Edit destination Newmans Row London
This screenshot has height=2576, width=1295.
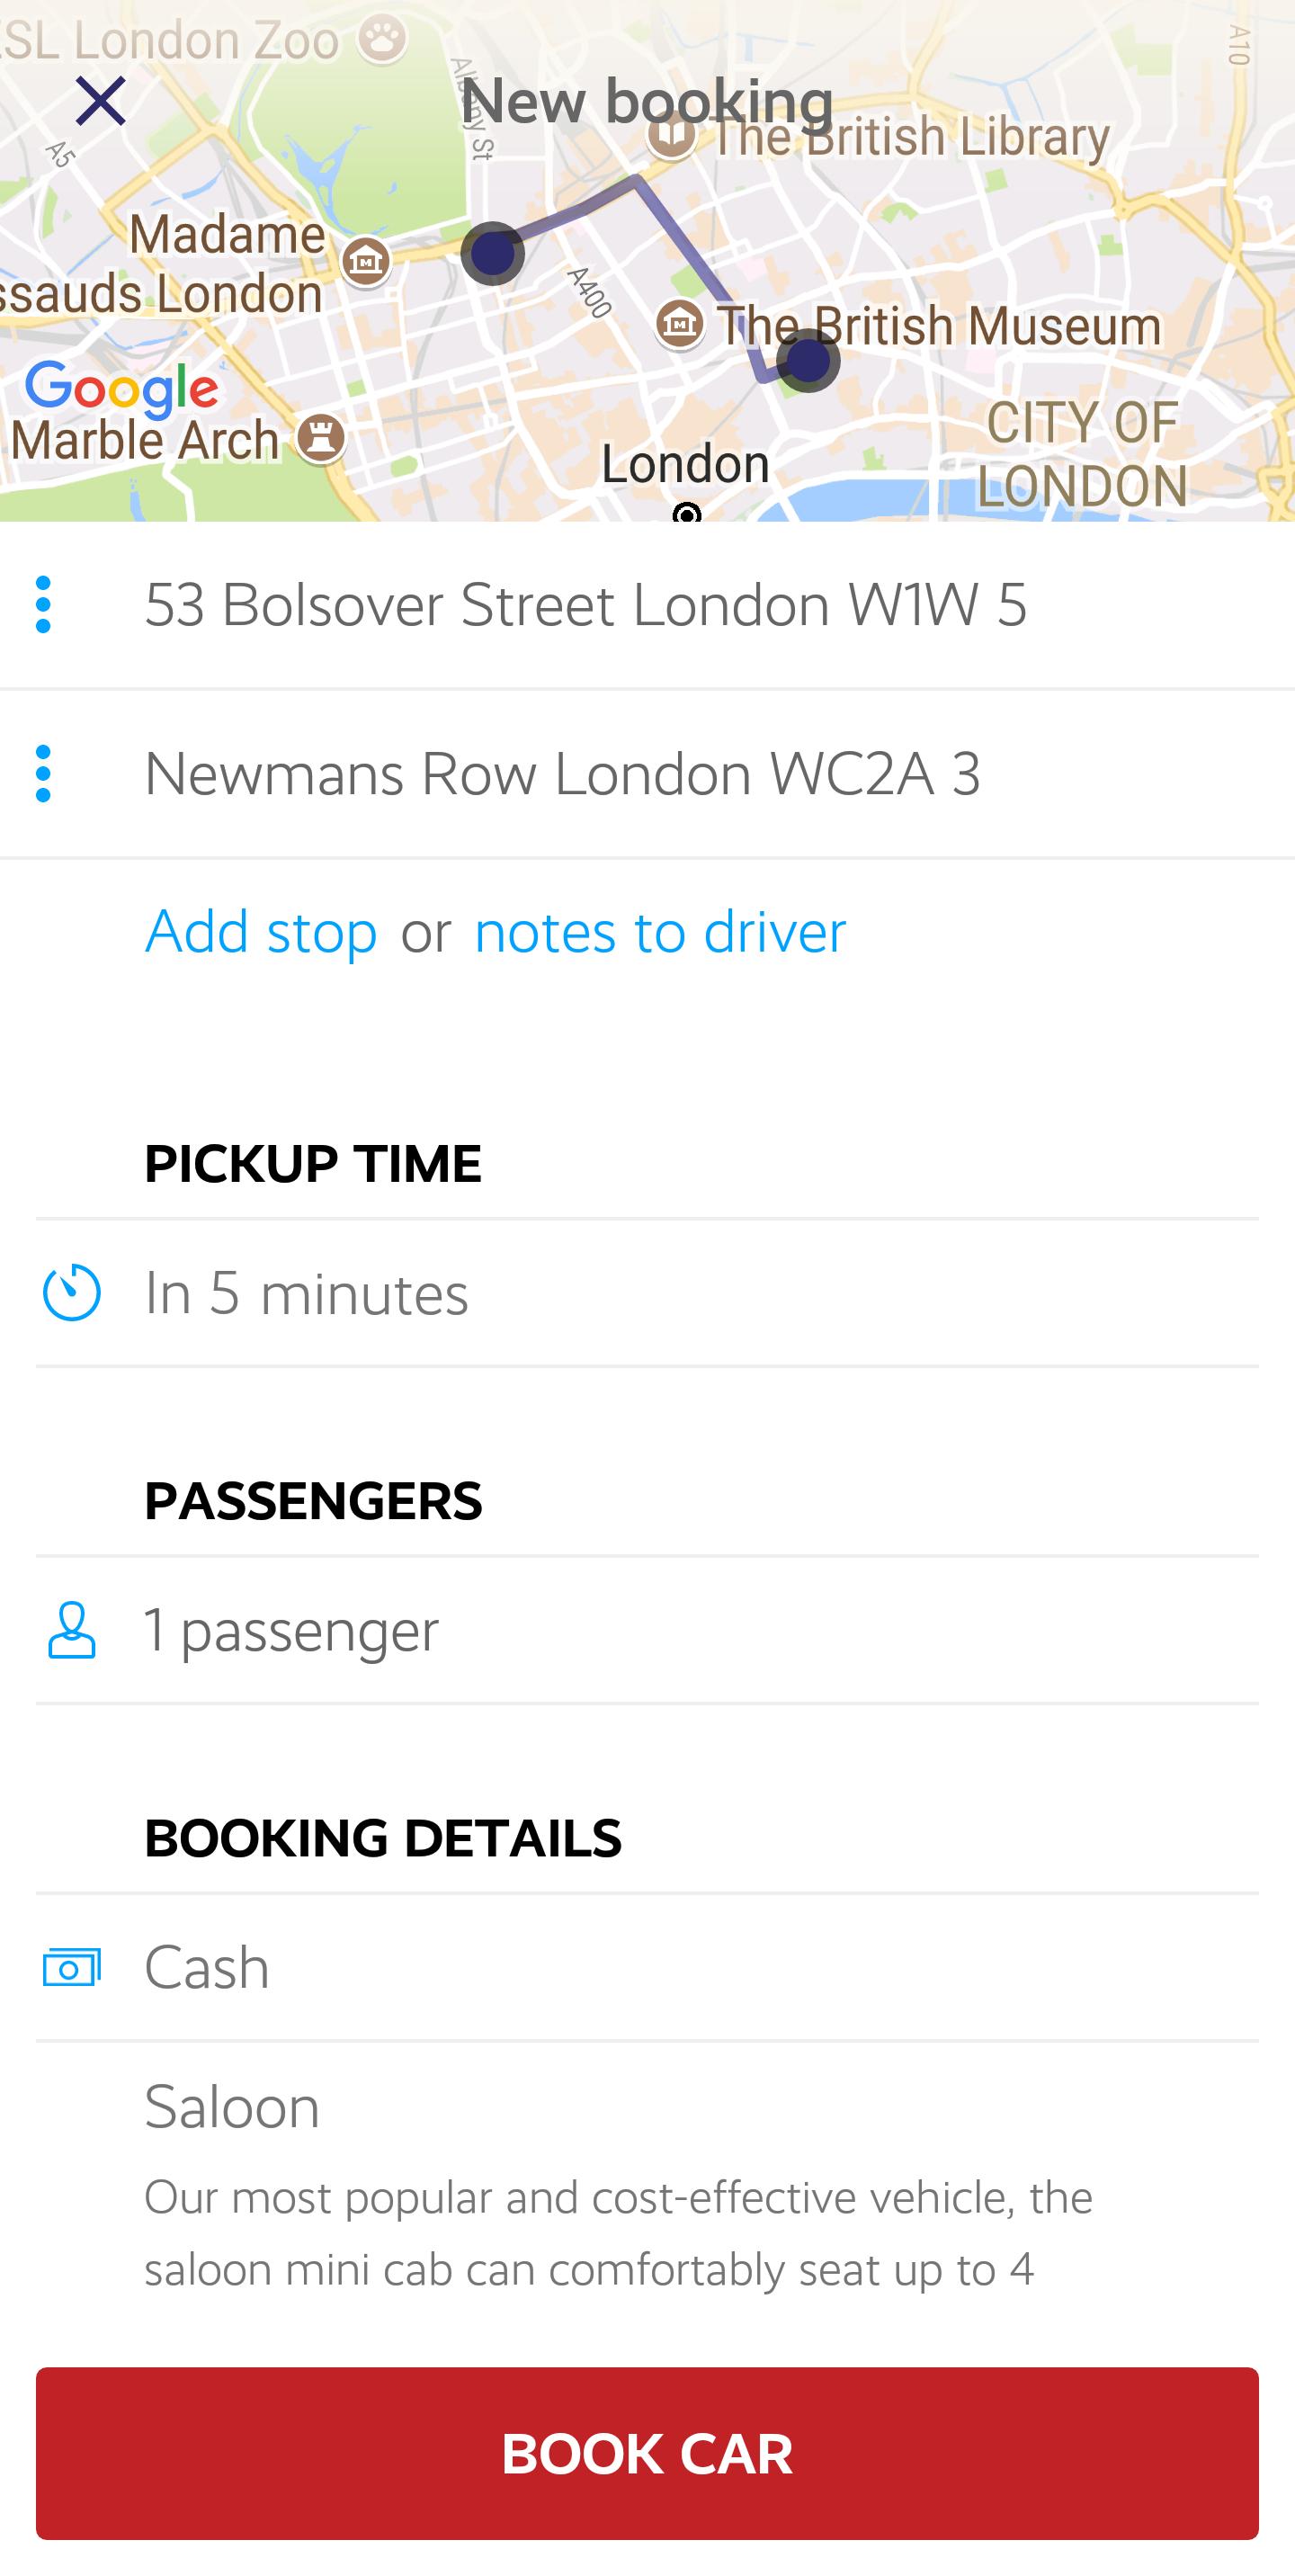(x=648, y=774)
